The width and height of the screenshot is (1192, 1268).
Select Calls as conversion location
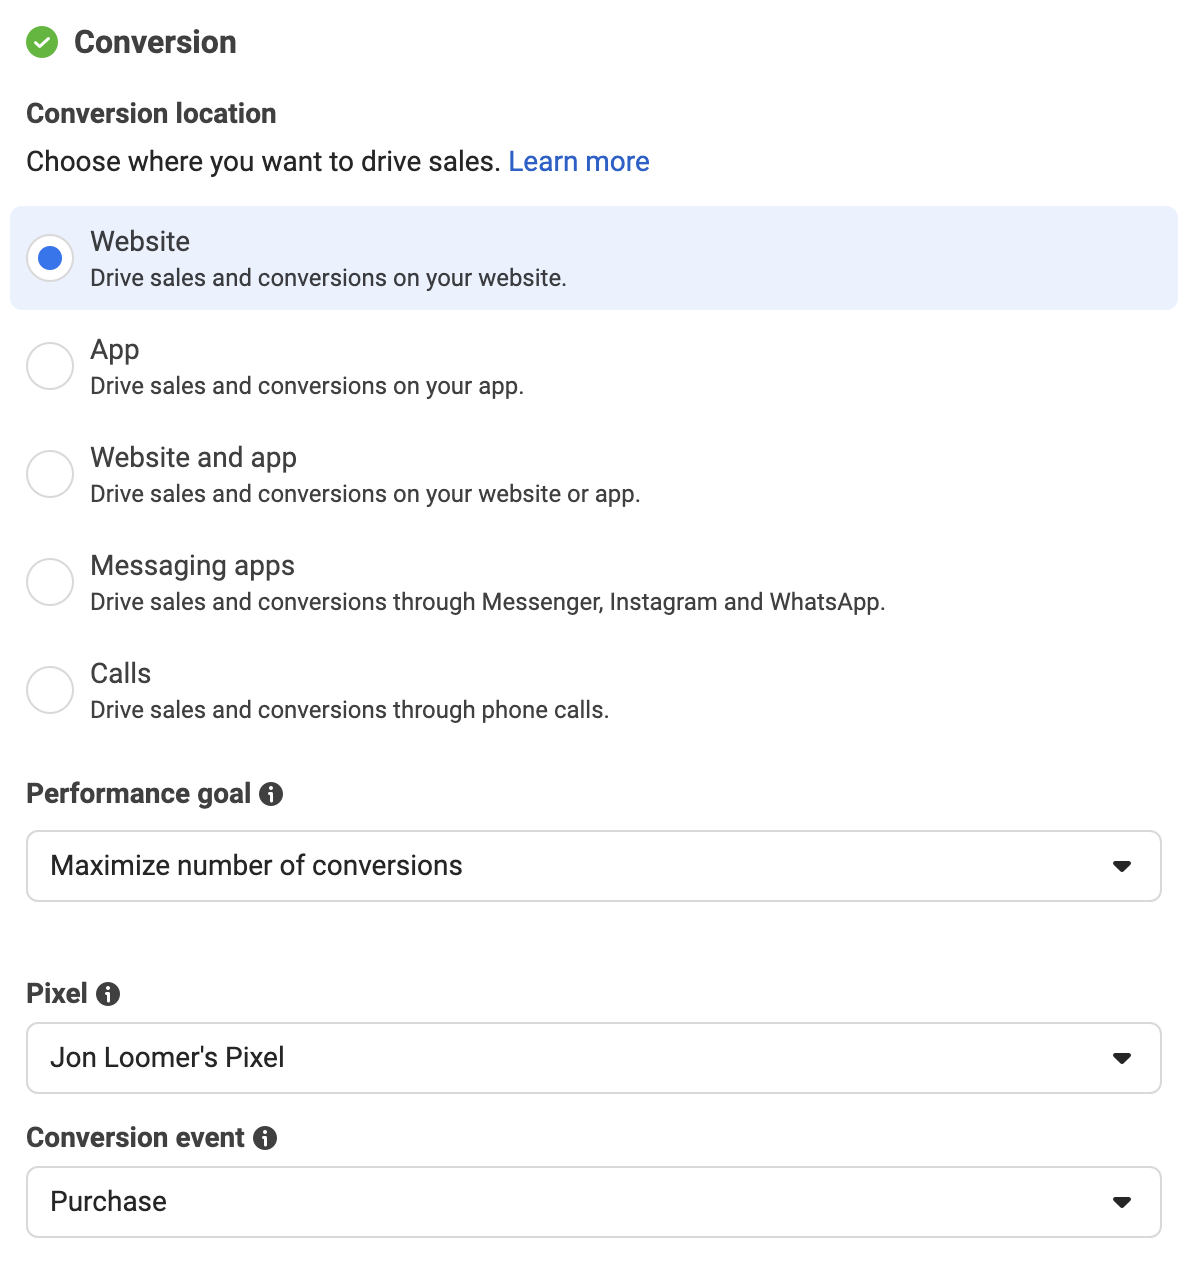[49, 690]
